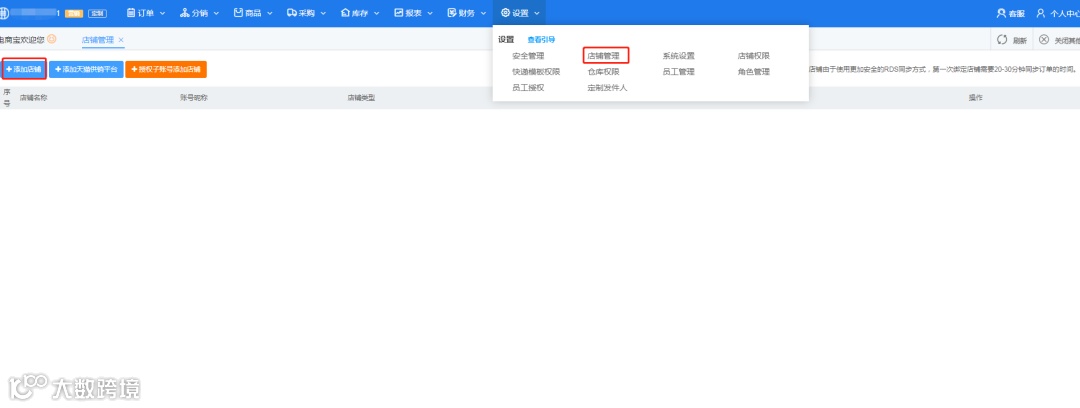Click the 添加店铺 button
This screenshot has width=1080, height=408.
pyautogui.click(x=23, y=69)
